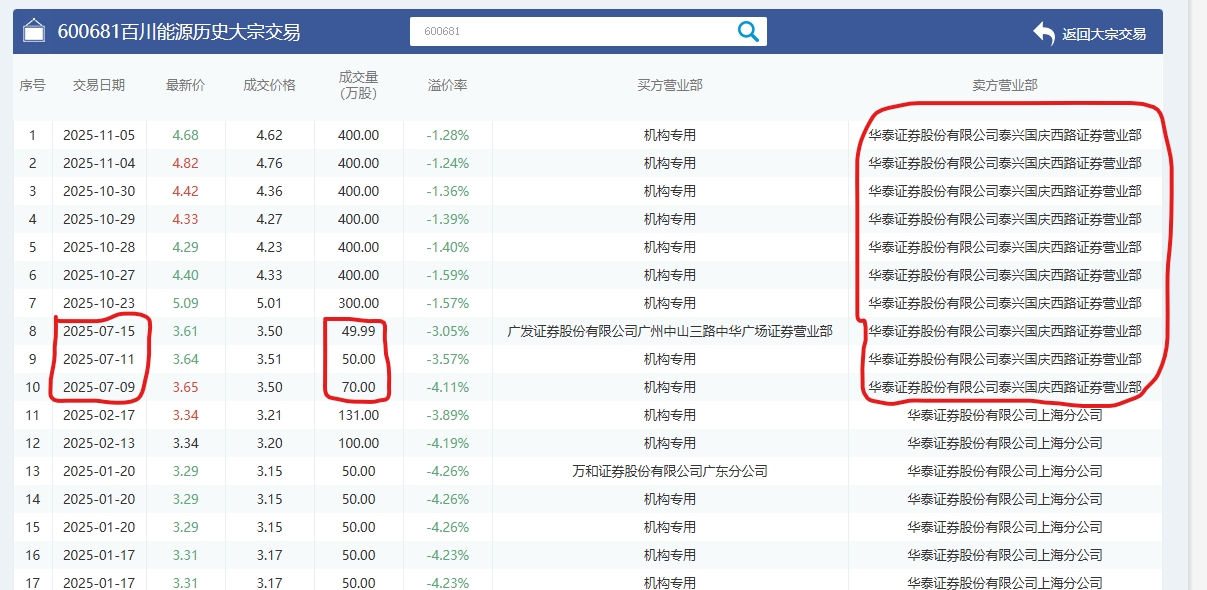Click the return arrow icon
The width and height of the screenshot is (1207, 590).
[x=1044, y=33]
